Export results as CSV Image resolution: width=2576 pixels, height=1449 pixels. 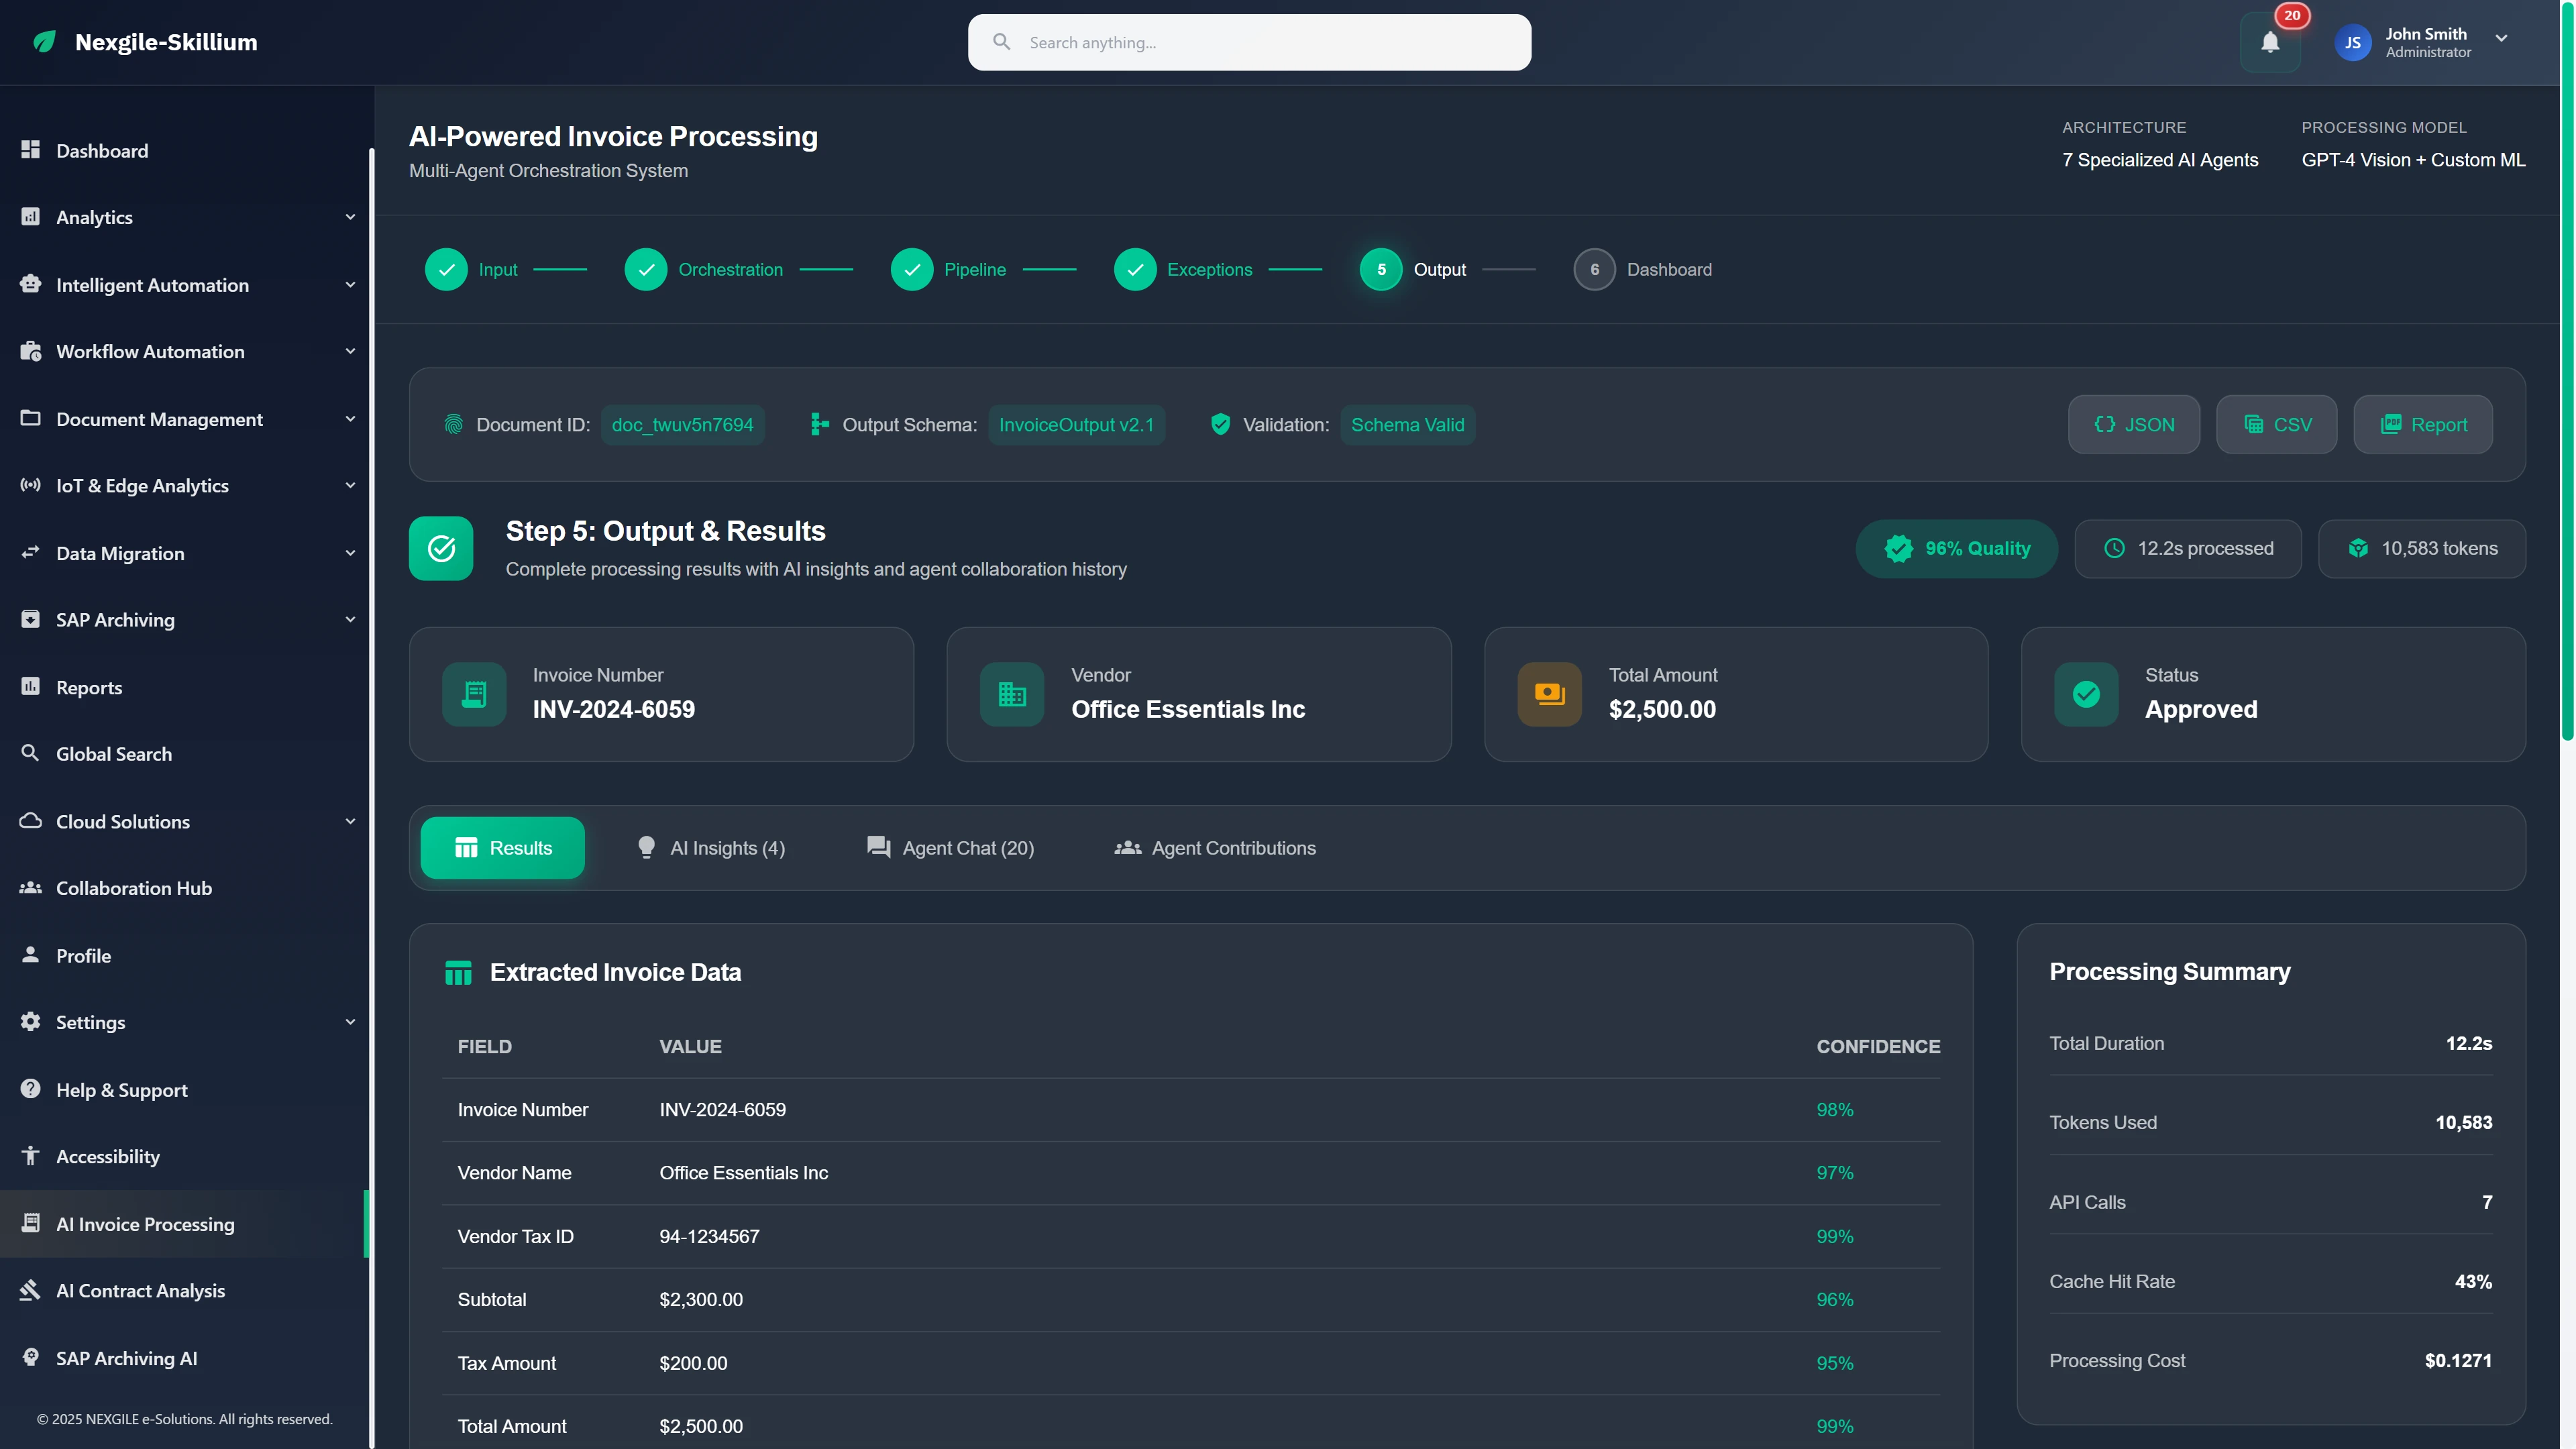2277,424
